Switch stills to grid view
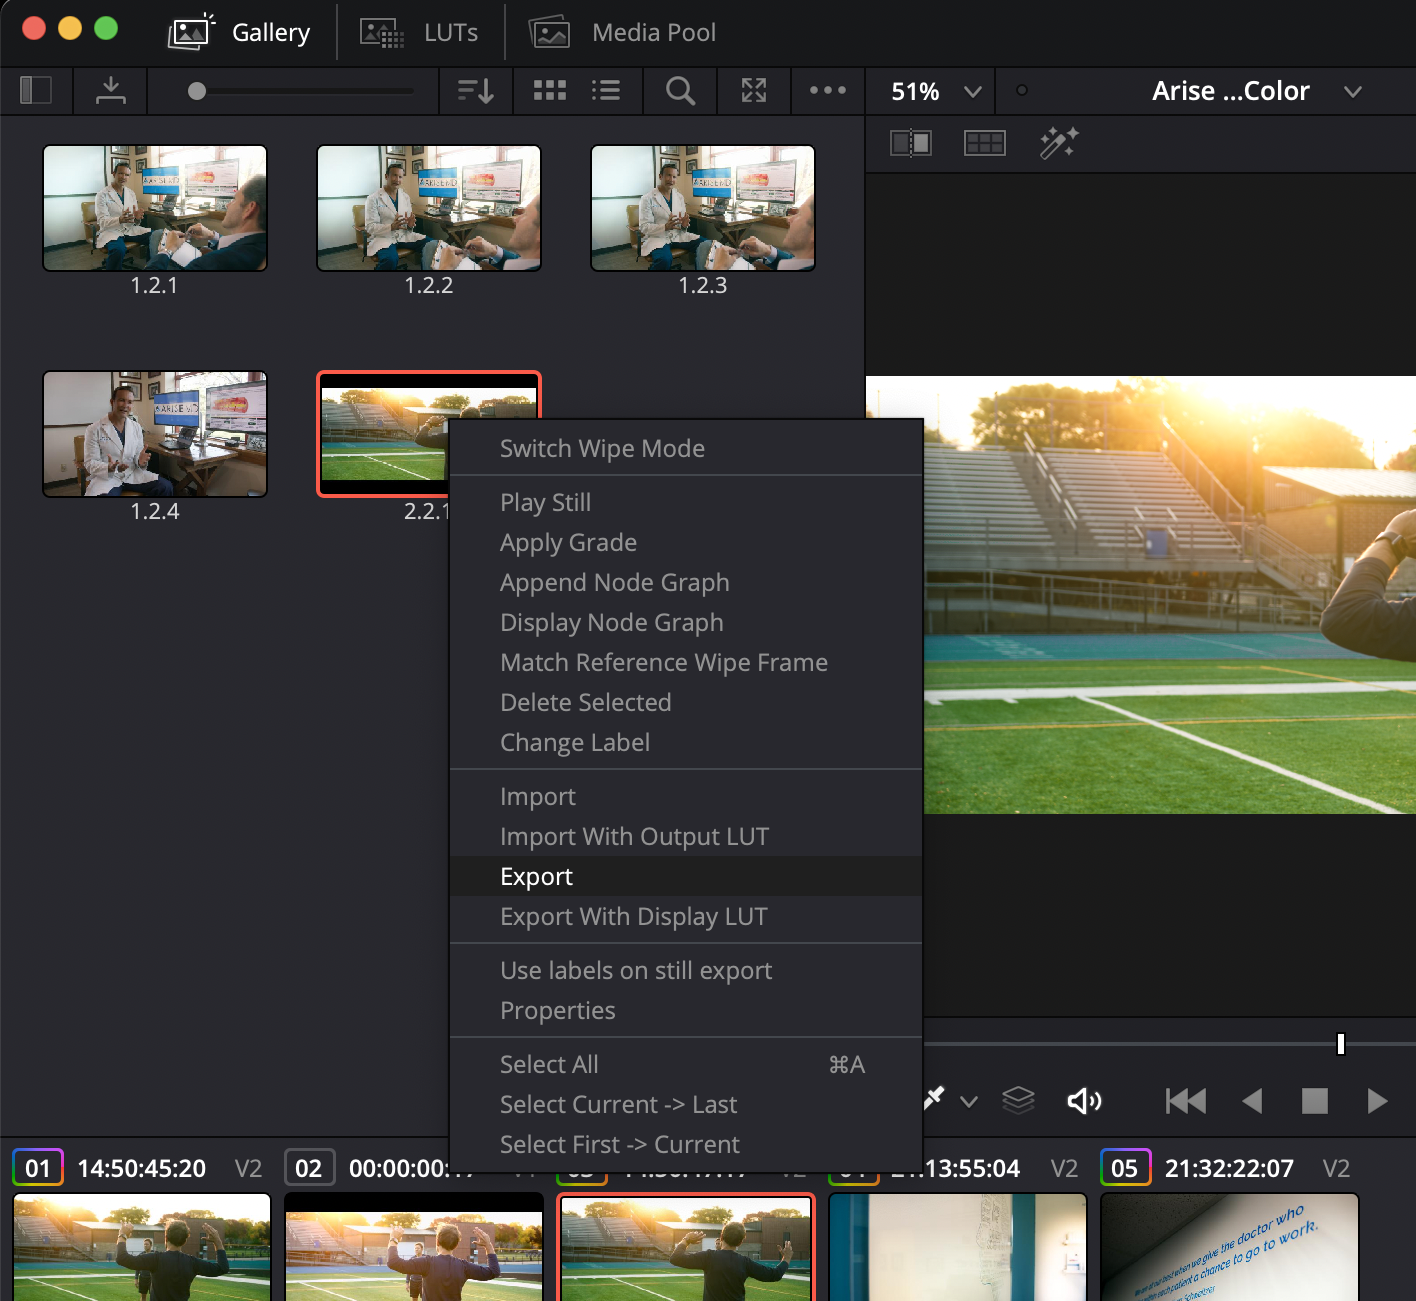 [x=549, y=91]
